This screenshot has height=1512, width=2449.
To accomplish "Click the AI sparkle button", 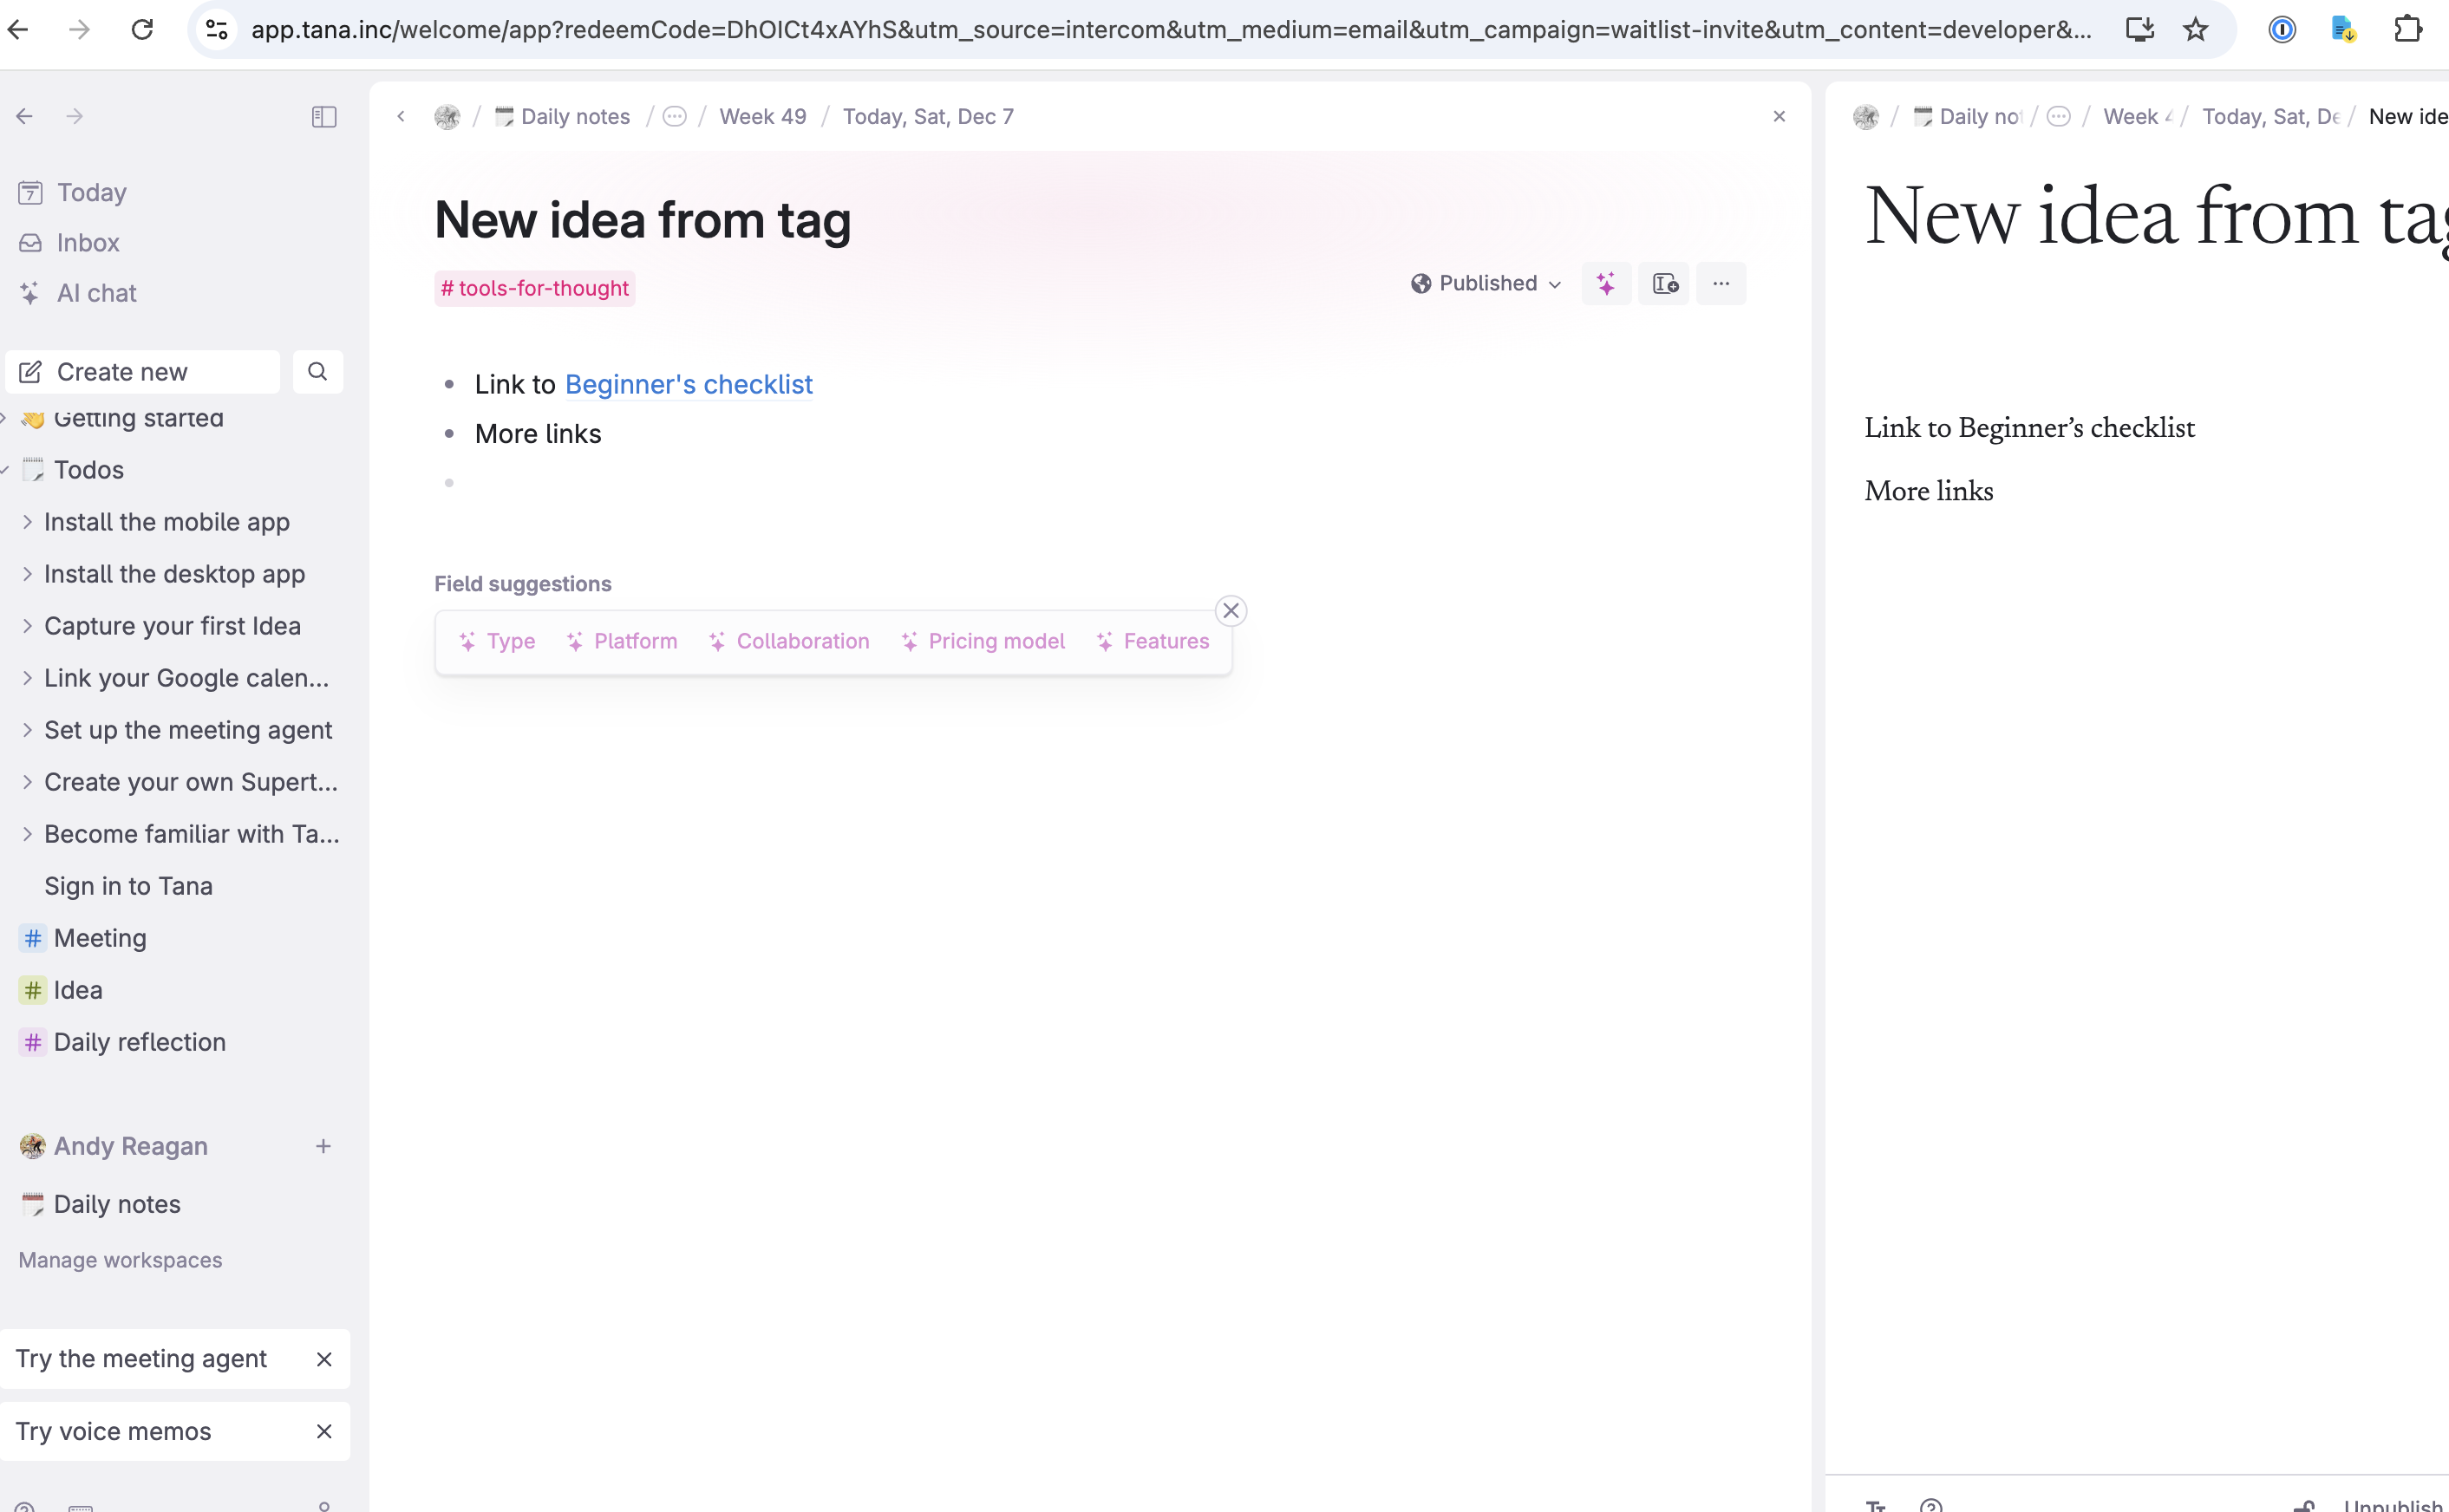I will coord(1606,284).
